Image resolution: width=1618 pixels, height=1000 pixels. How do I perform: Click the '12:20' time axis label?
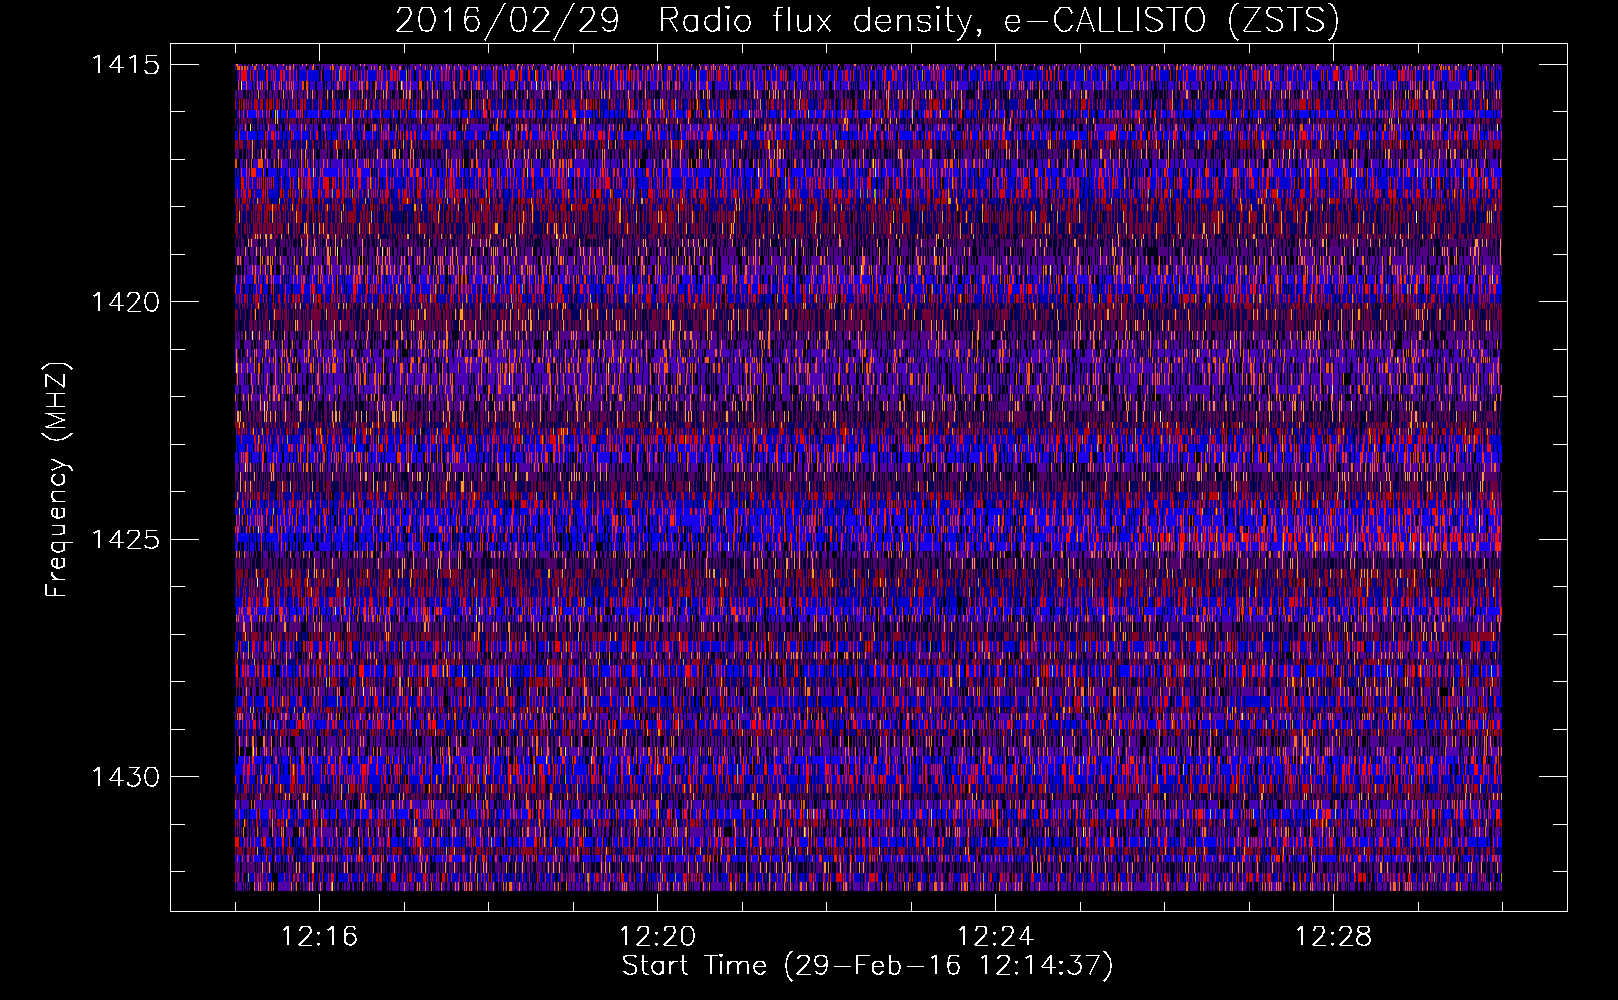(x=657, y=937)
